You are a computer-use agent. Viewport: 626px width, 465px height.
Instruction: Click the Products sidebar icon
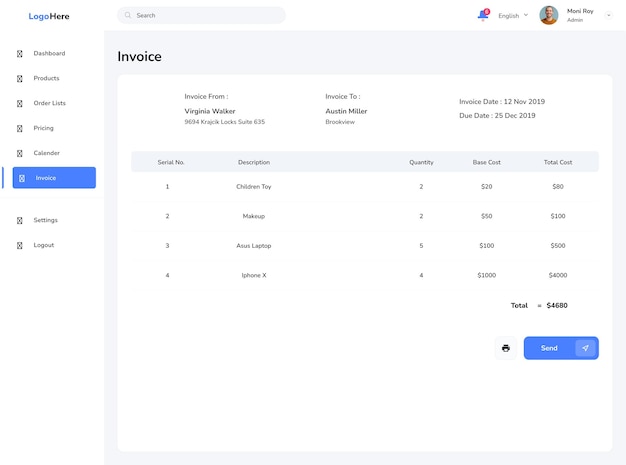[x=20, y=79]
